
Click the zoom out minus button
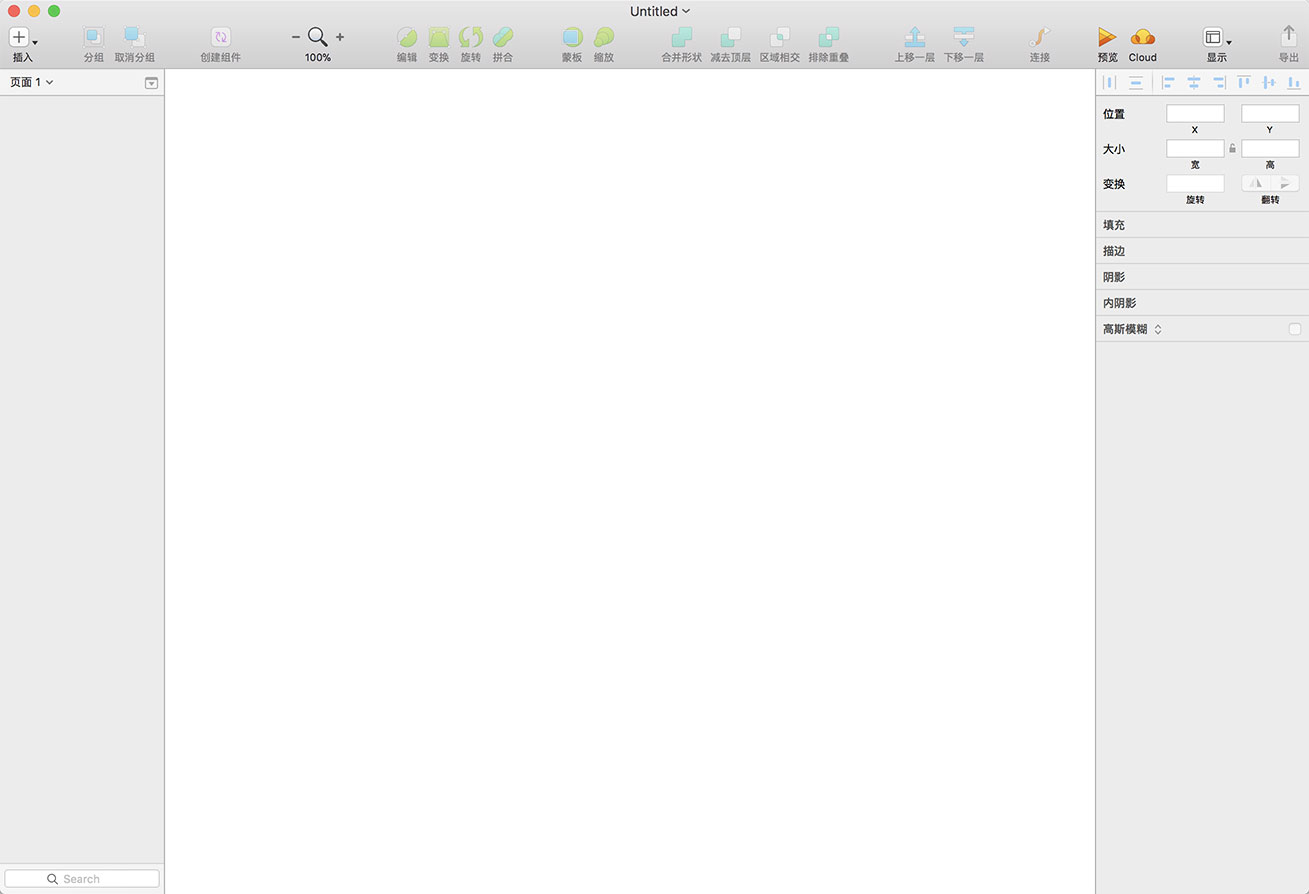click(295, 37)
